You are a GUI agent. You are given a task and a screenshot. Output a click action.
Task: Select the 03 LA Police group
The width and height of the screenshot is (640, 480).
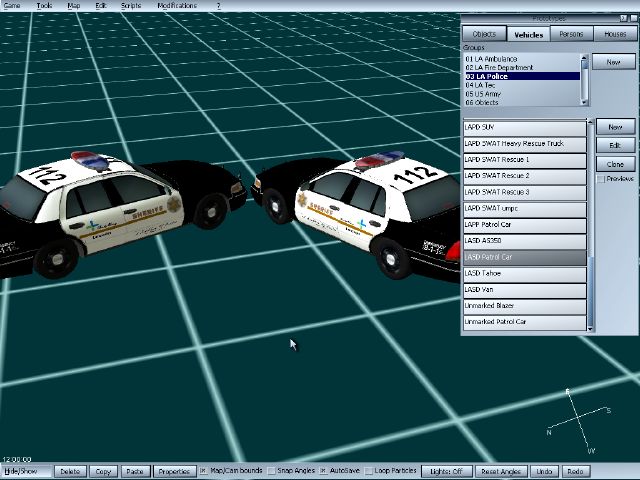click(522, 76)
